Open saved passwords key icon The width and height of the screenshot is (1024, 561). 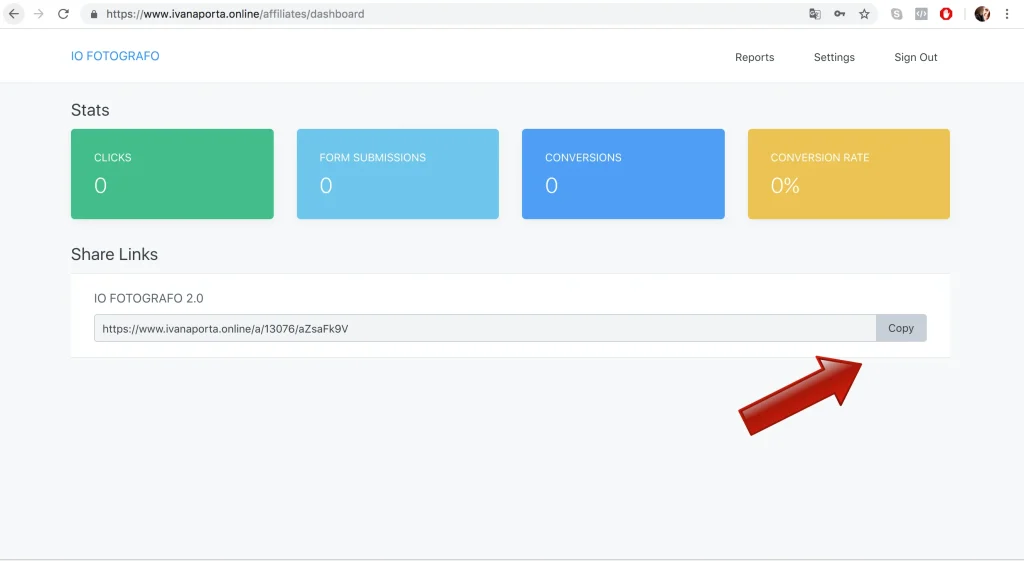click(839, 14)
